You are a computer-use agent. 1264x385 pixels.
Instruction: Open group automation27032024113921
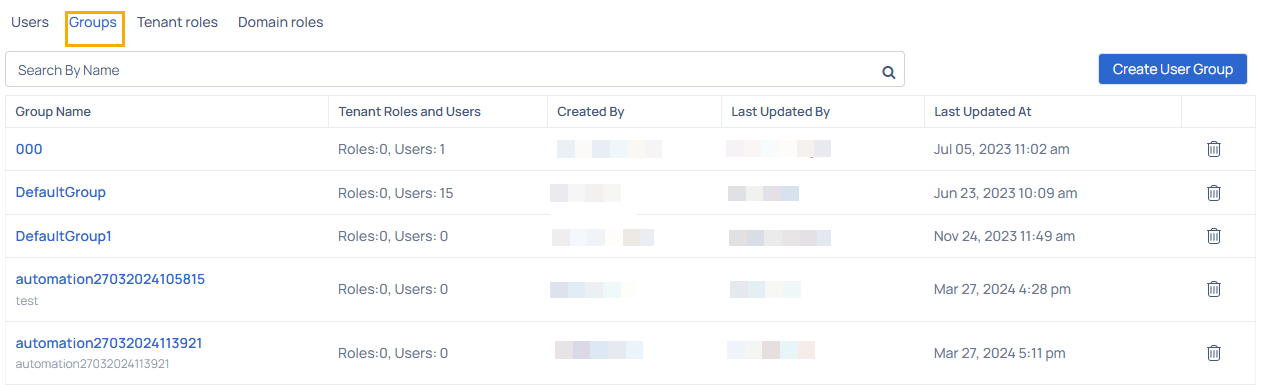click(109, 343)
